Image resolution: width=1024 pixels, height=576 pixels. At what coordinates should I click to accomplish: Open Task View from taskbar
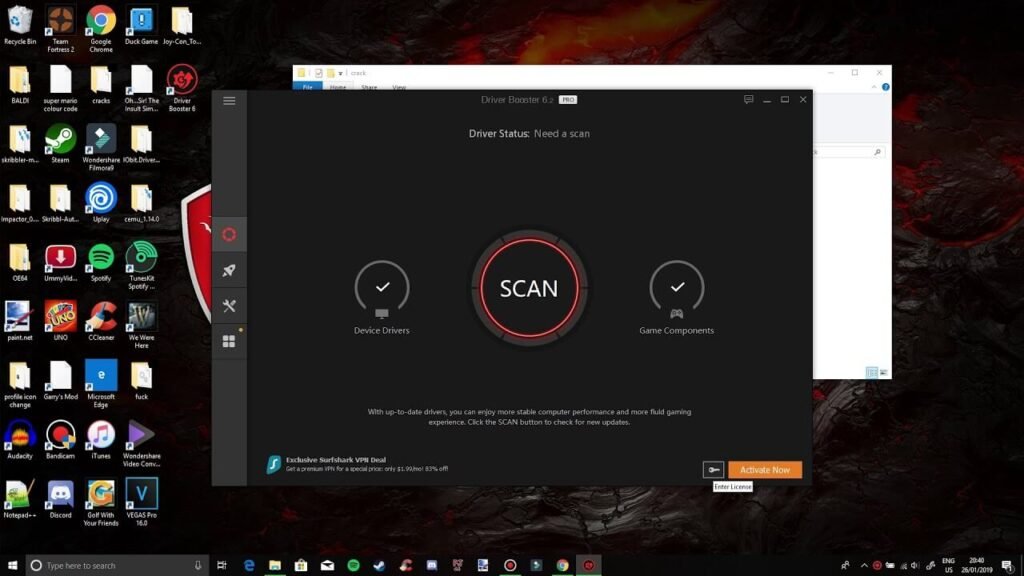point(222,565)
